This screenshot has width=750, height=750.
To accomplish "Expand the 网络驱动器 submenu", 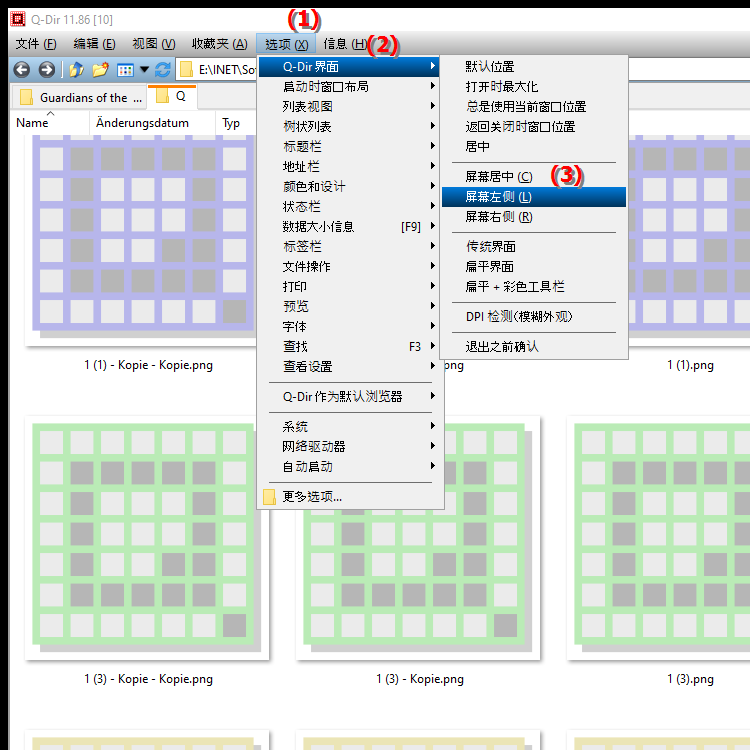I will [349, 447].
